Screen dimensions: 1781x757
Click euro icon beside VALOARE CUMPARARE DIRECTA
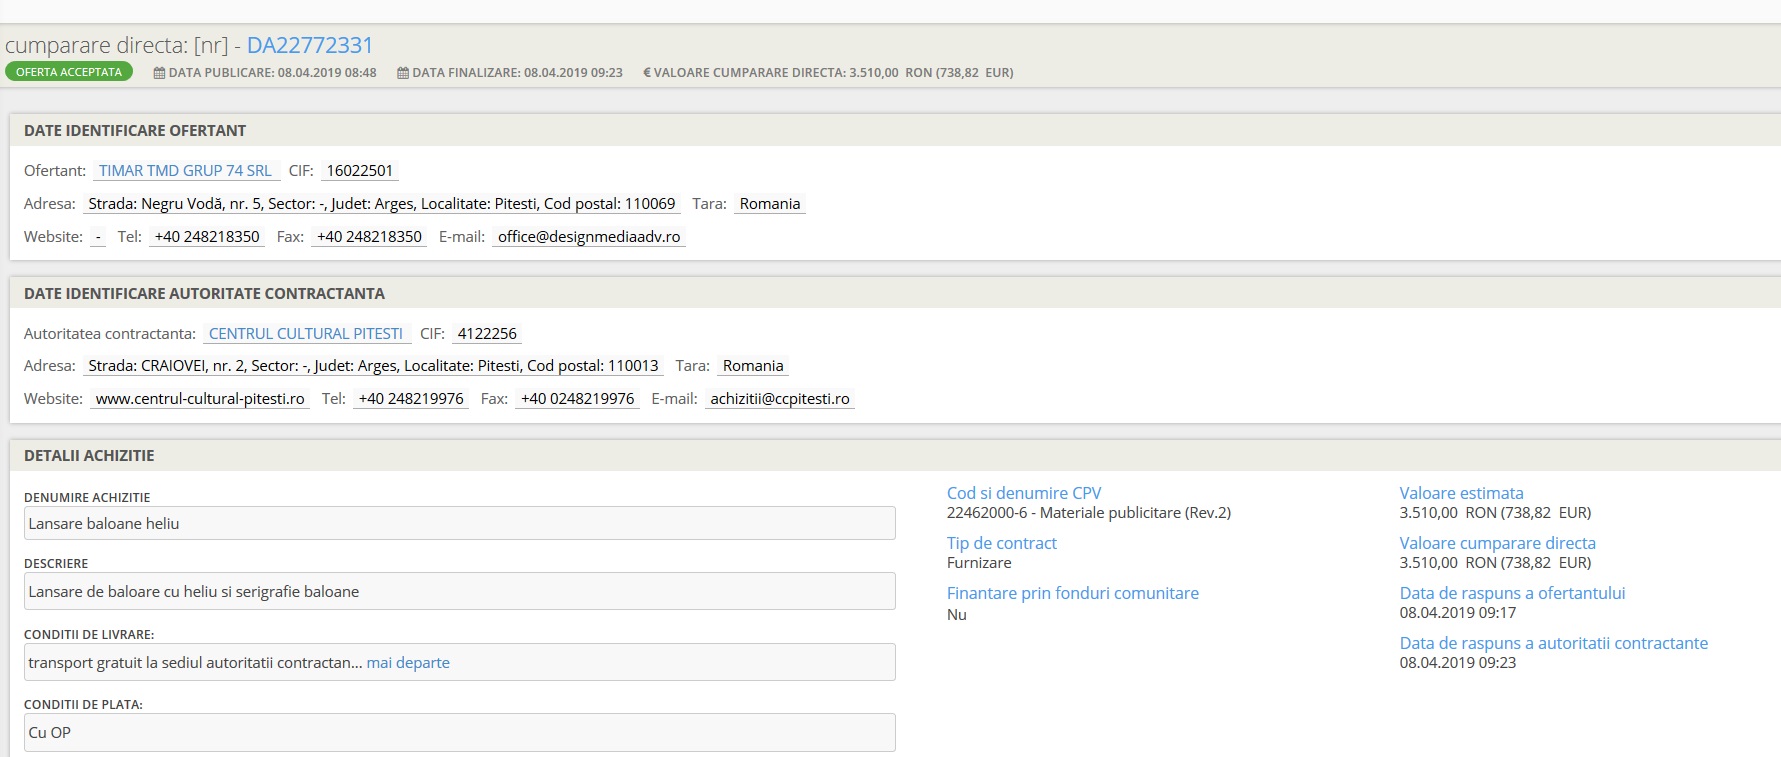pyautogui.click(x=647, y=73)
